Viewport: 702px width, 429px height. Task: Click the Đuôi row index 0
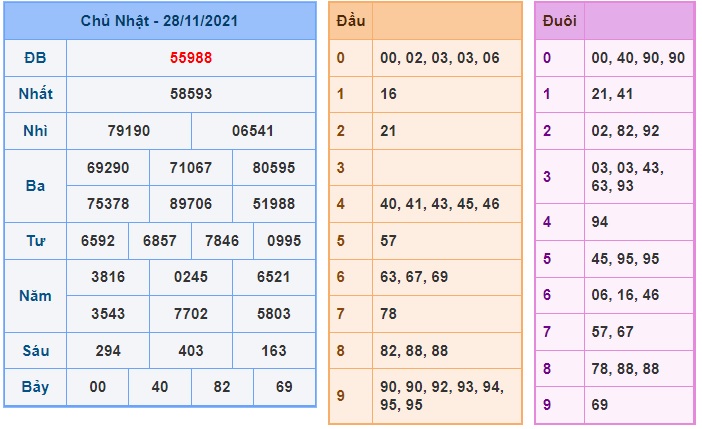(547, 58)
